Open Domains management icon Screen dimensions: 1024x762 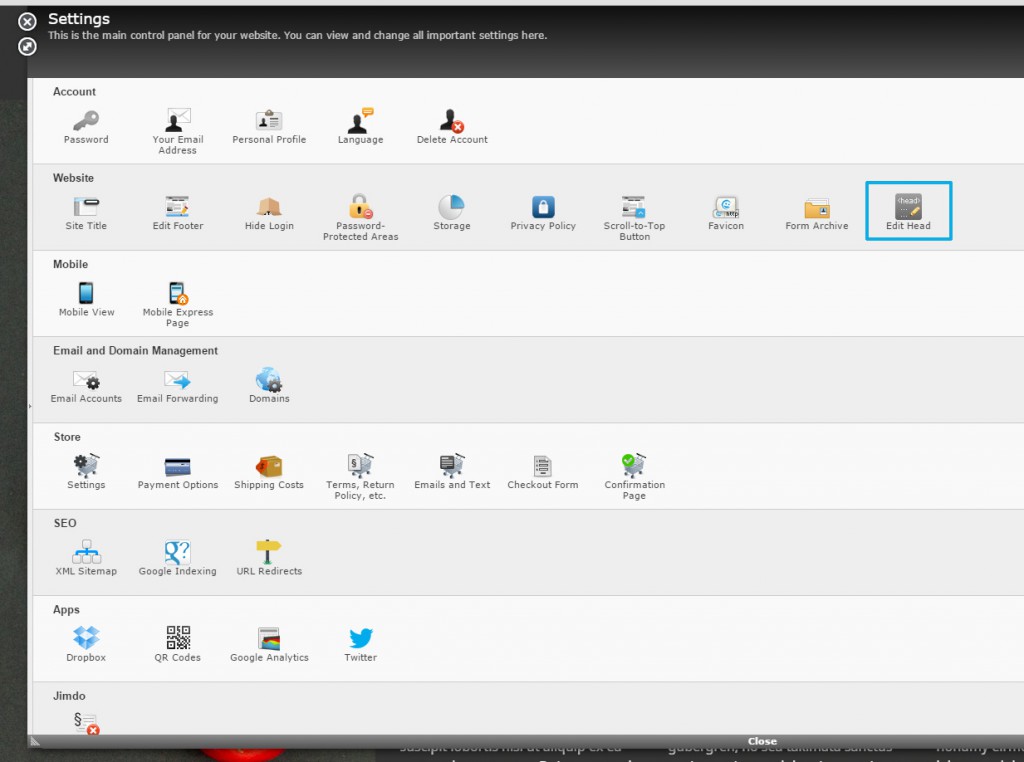[269, 381]
